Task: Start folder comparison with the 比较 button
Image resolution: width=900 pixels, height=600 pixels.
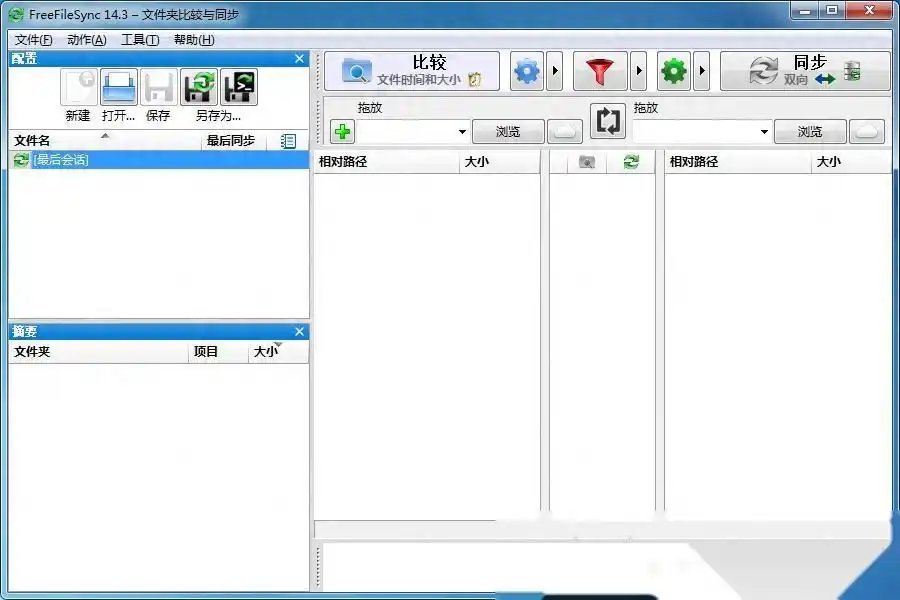Action: click(409, 70)
